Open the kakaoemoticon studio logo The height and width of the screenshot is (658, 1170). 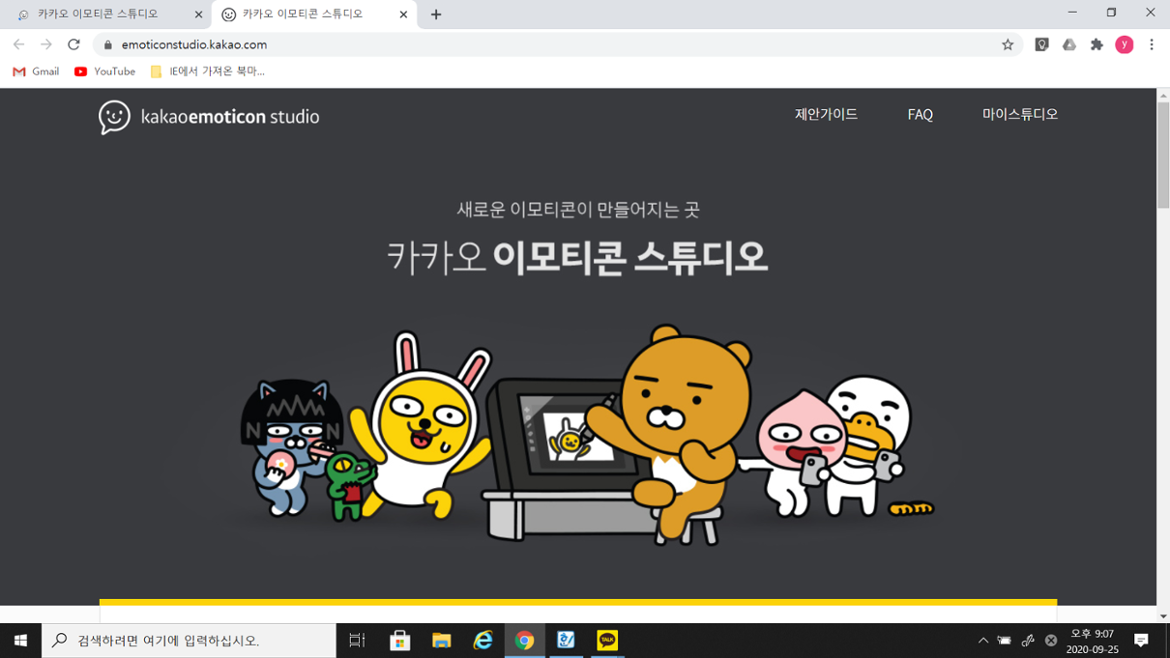[x=209, y=117]
